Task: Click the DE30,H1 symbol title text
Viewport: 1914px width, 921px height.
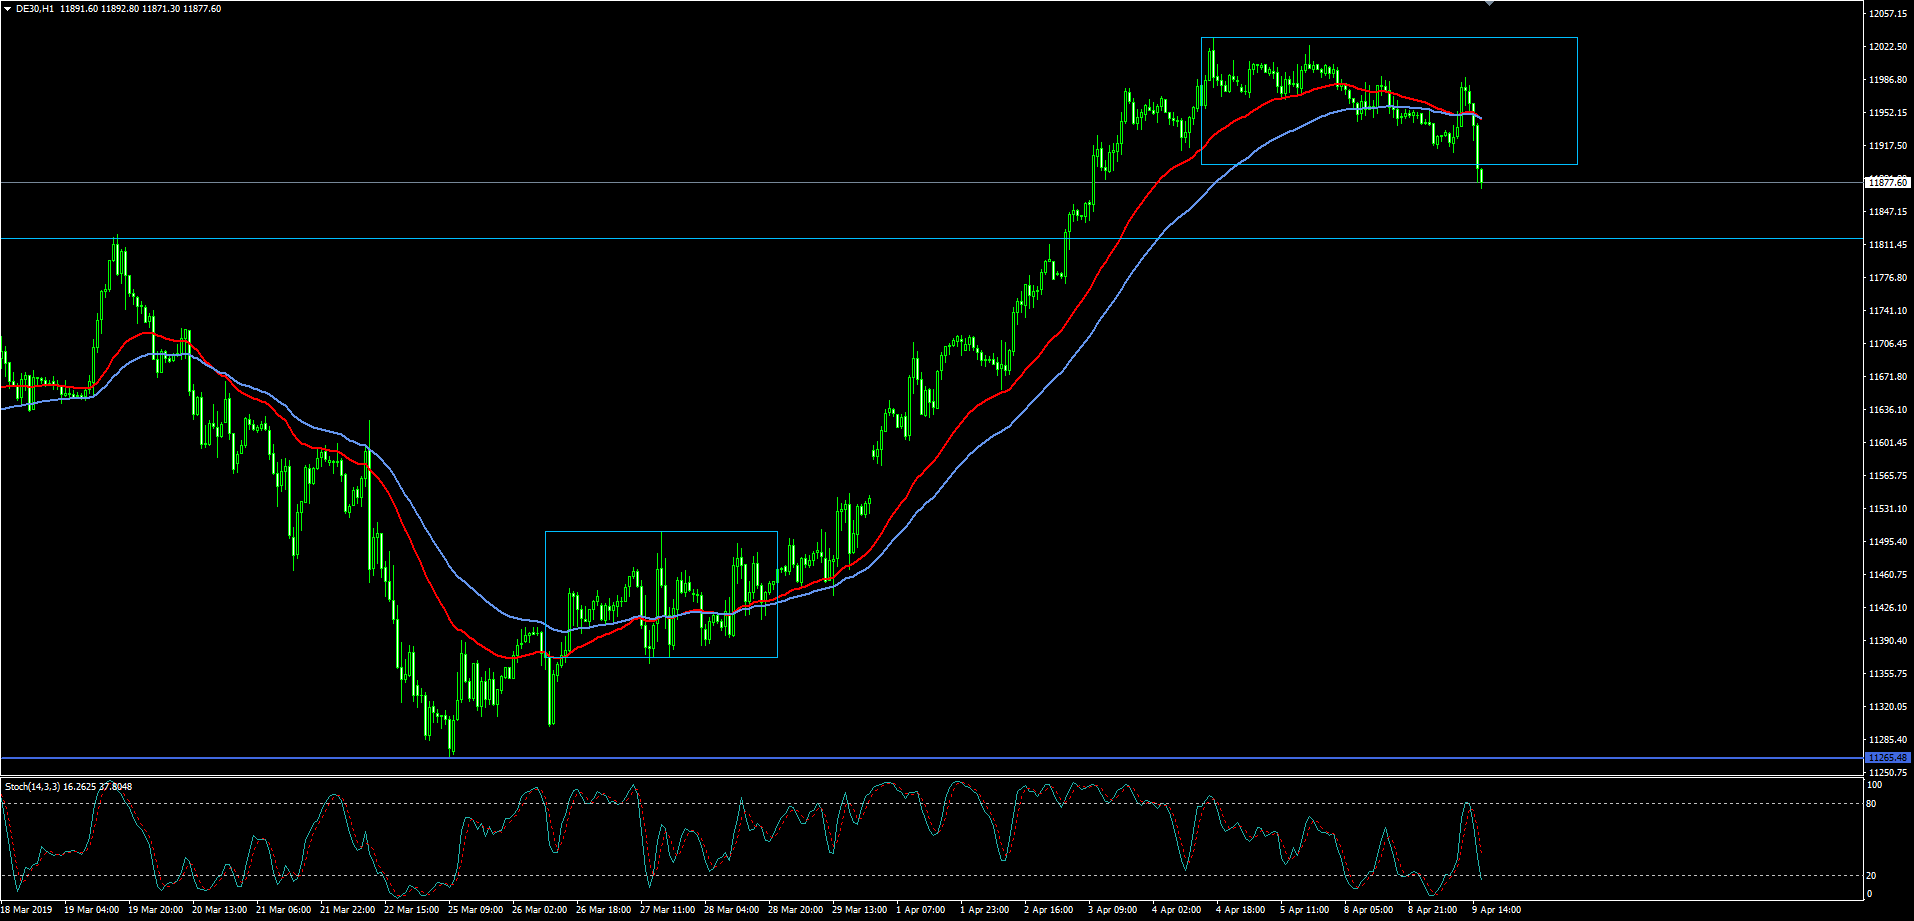Action: tap(35, 9)
